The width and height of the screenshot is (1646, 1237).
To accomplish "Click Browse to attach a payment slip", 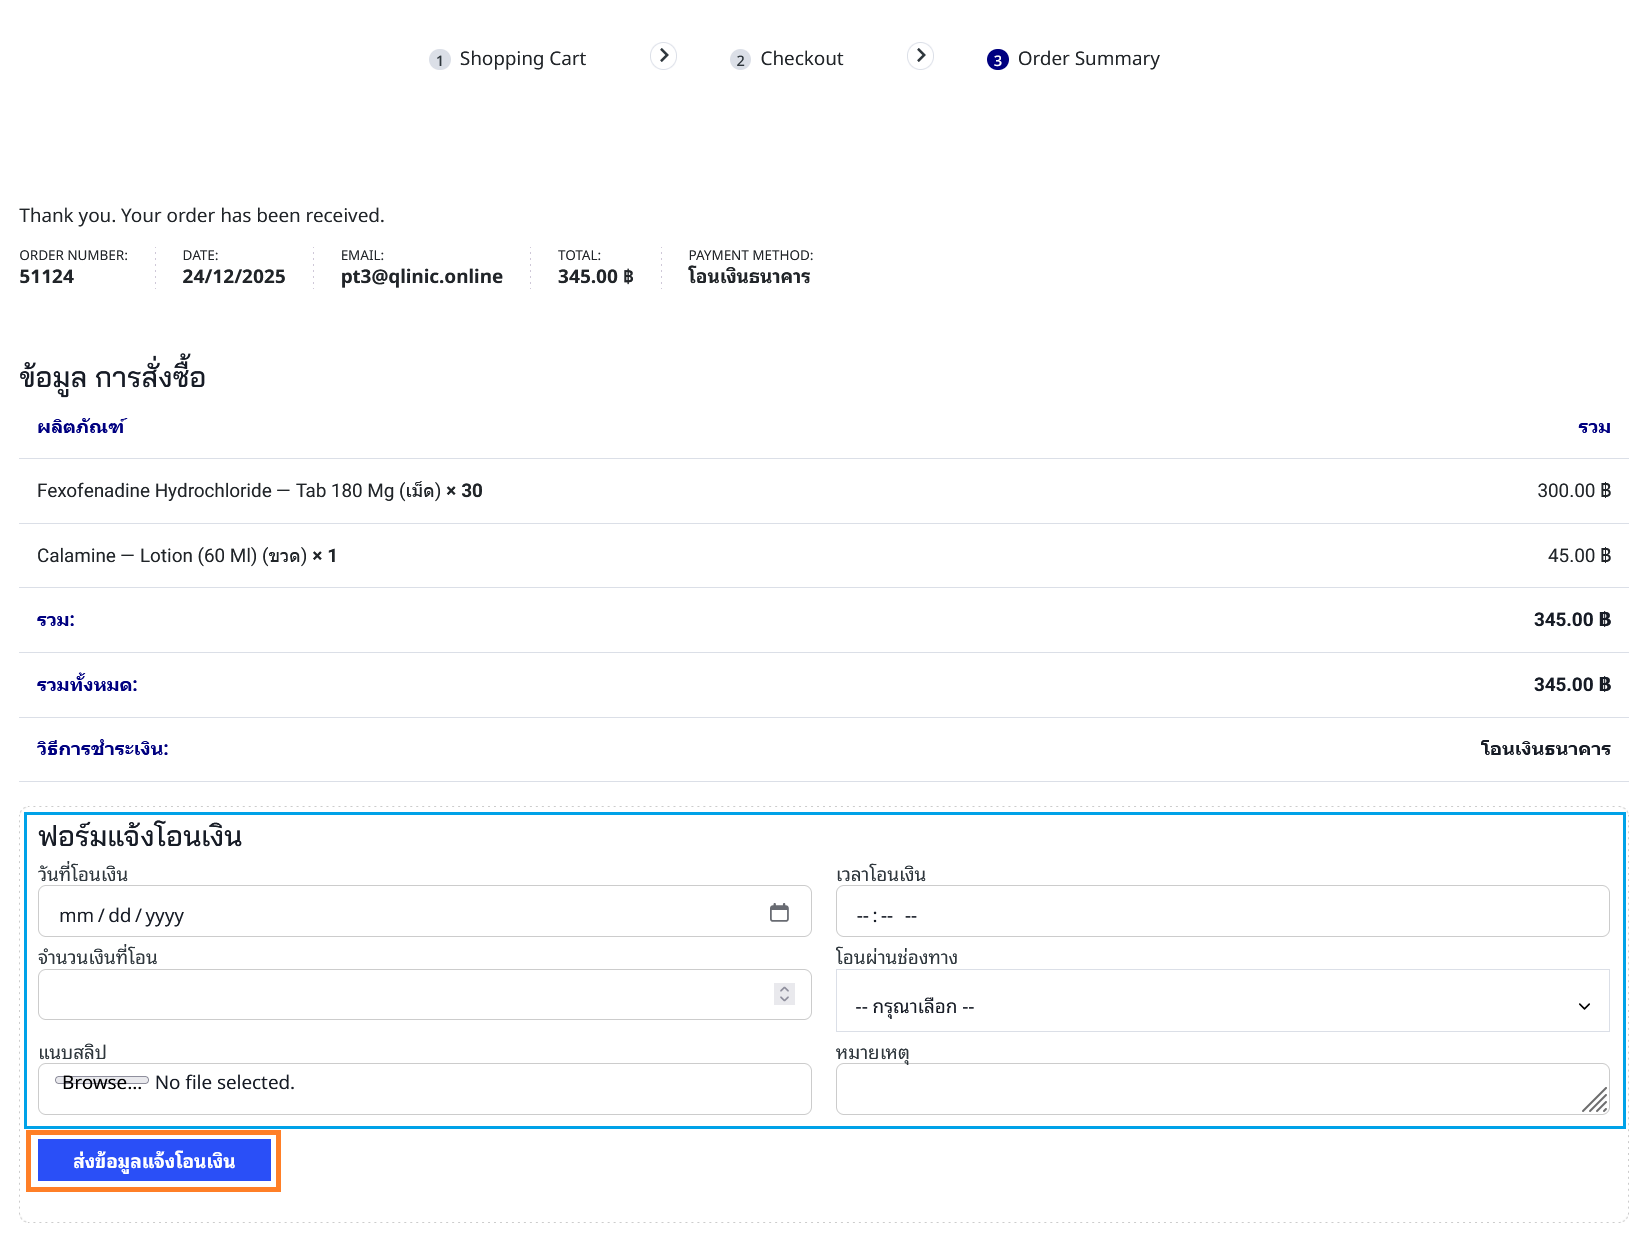I will click(x=101, y=1083).
